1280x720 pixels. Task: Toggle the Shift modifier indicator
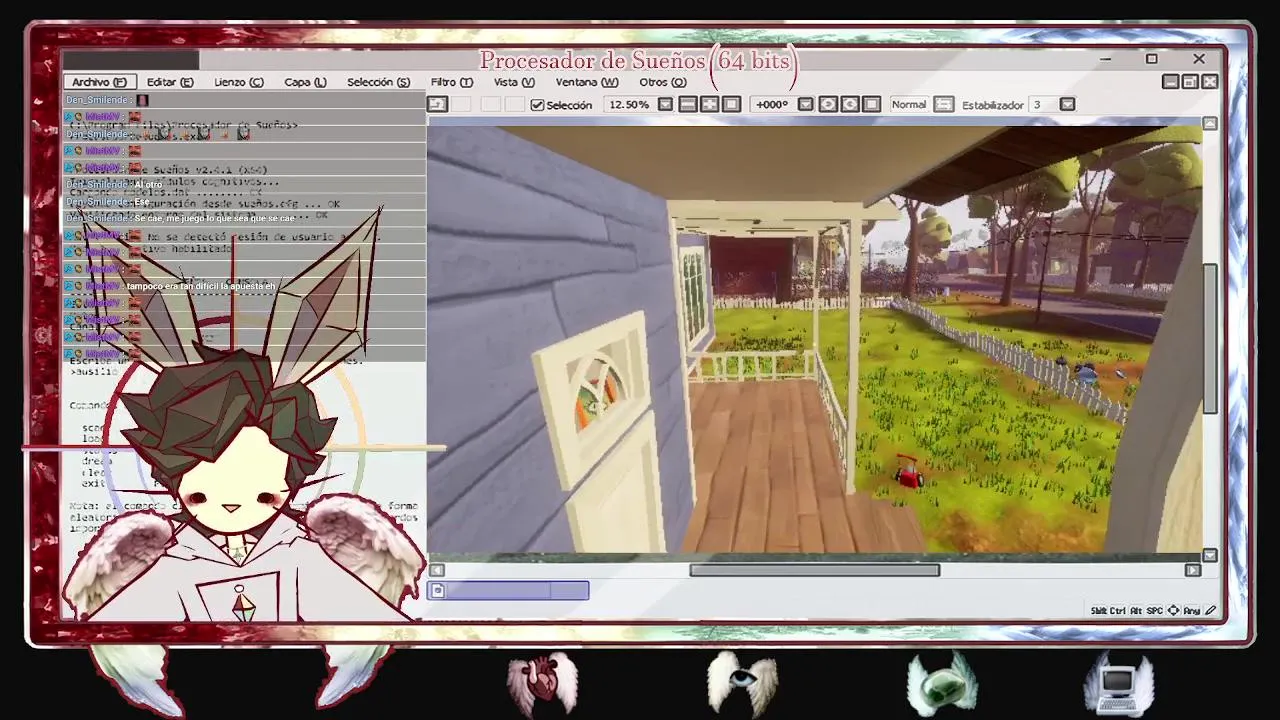point(1098,610)
